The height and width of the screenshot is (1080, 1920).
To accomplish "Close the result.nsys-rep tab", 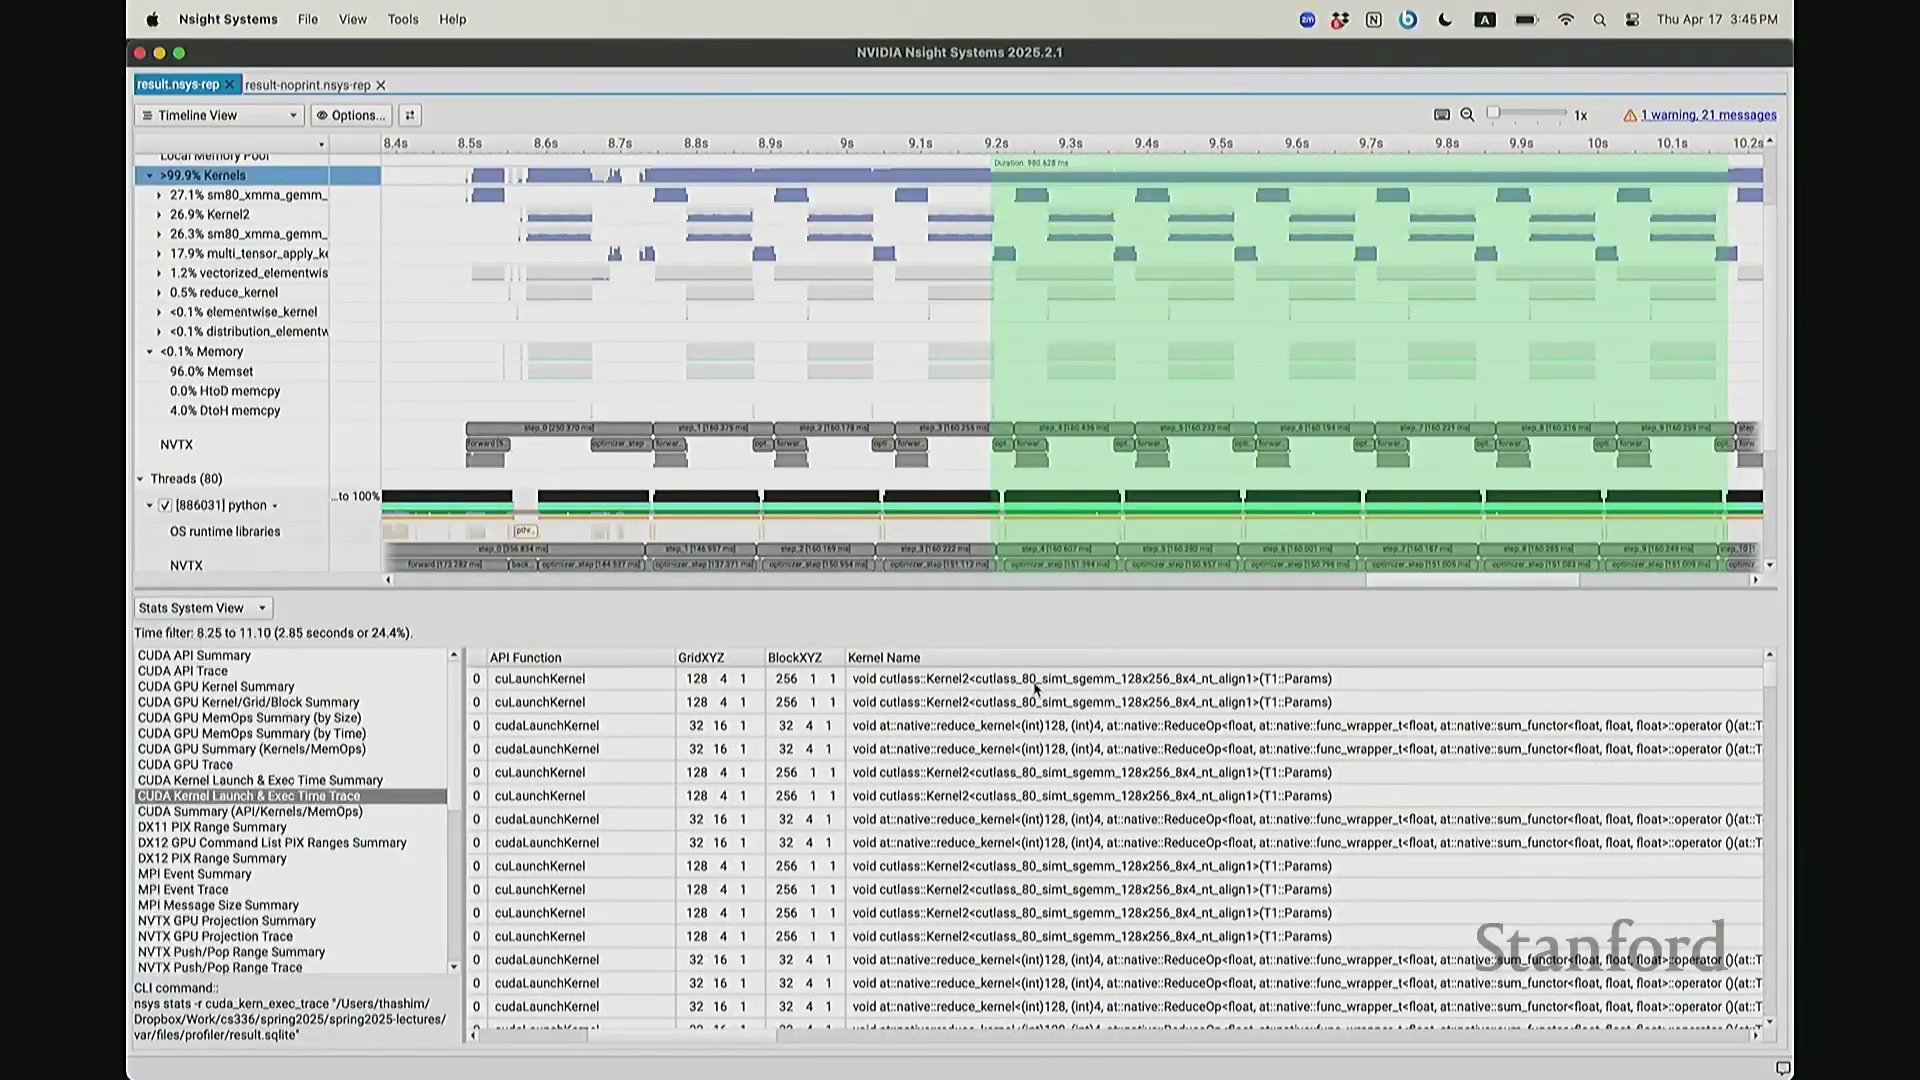I will [229, 85].
